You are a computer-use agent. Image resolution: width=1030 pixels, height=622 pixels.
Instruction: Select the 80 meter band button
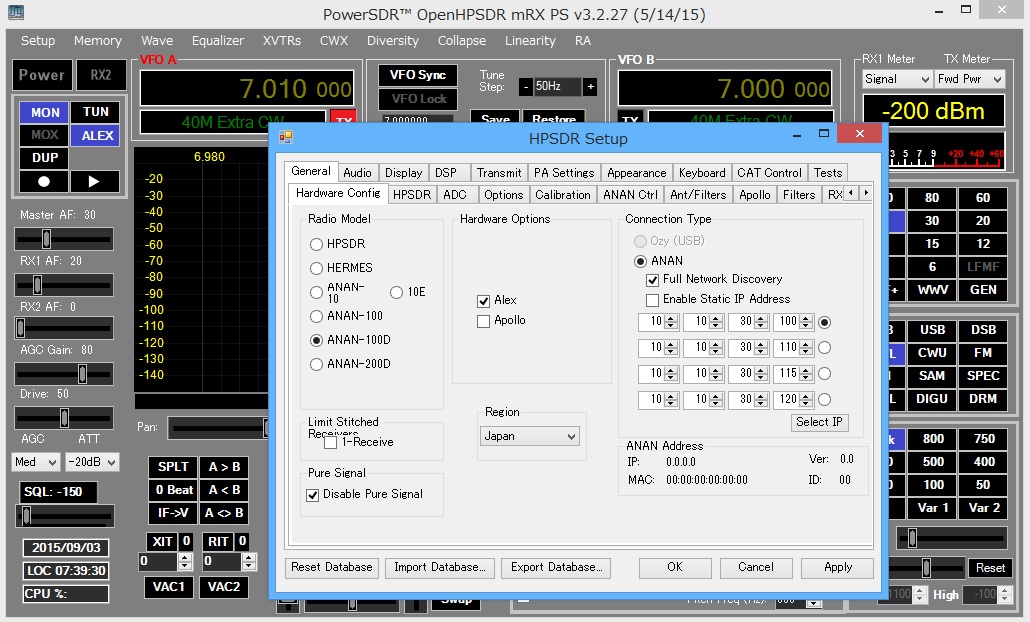(x=931, y=198)
